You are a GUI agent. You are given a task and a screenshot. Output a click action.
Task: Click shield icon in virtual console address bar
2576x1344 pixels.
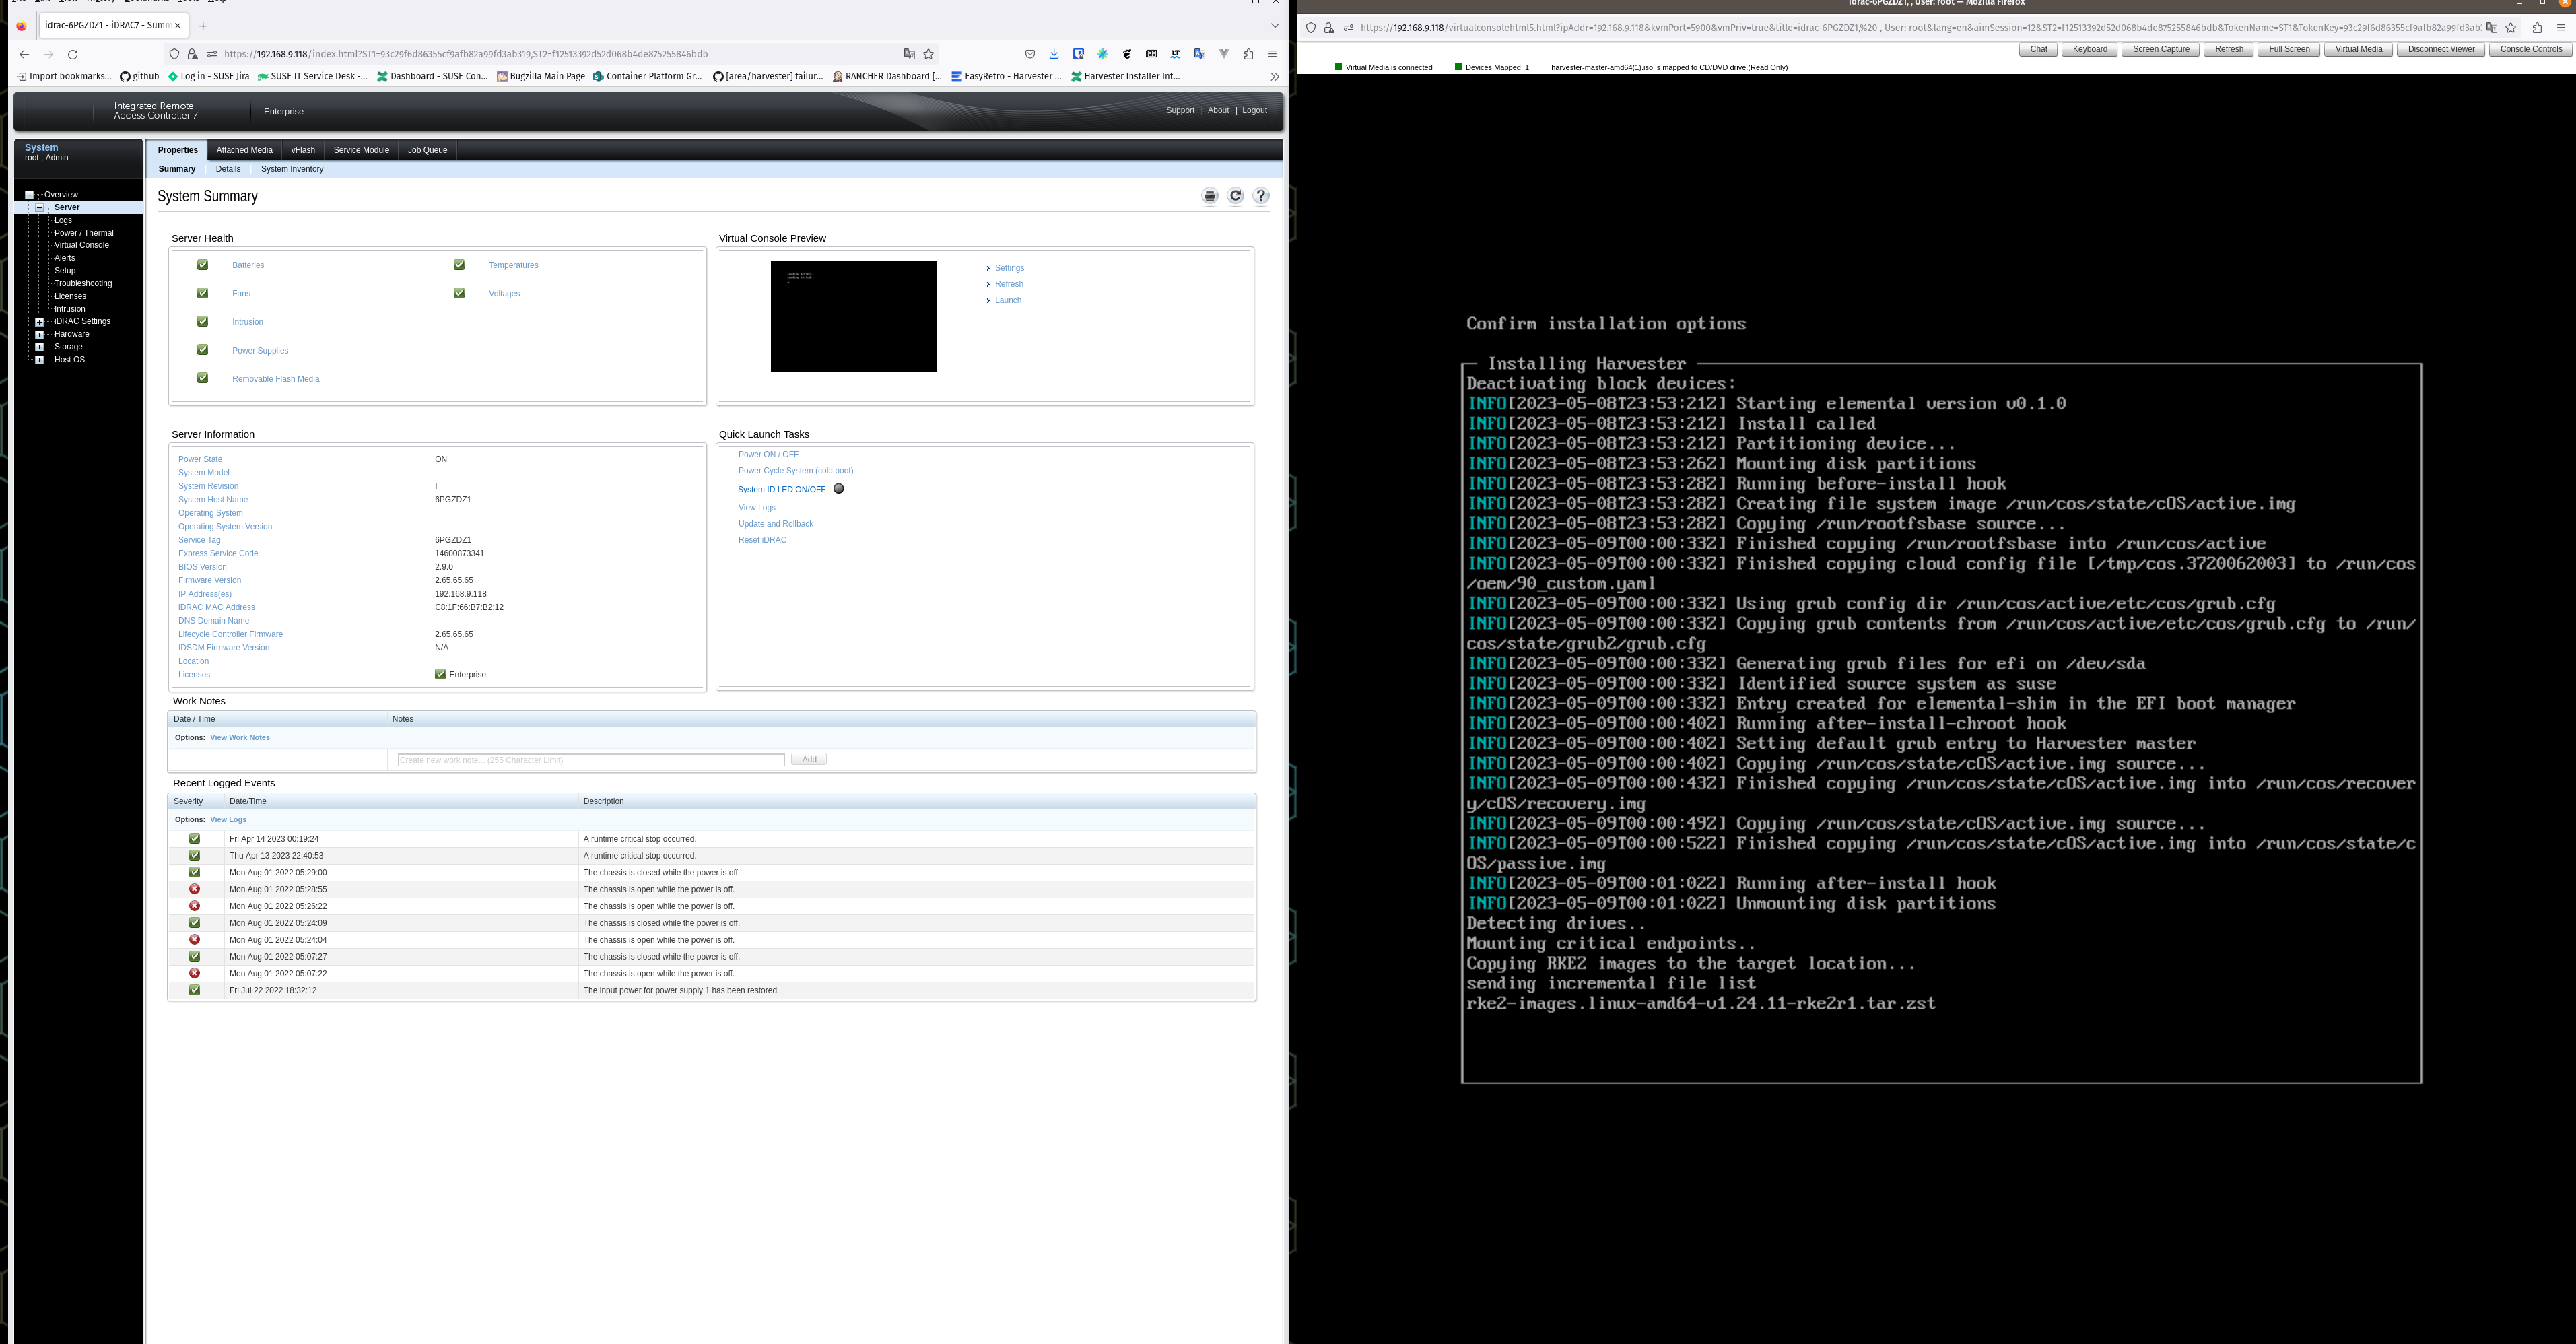click(1311, 28)
